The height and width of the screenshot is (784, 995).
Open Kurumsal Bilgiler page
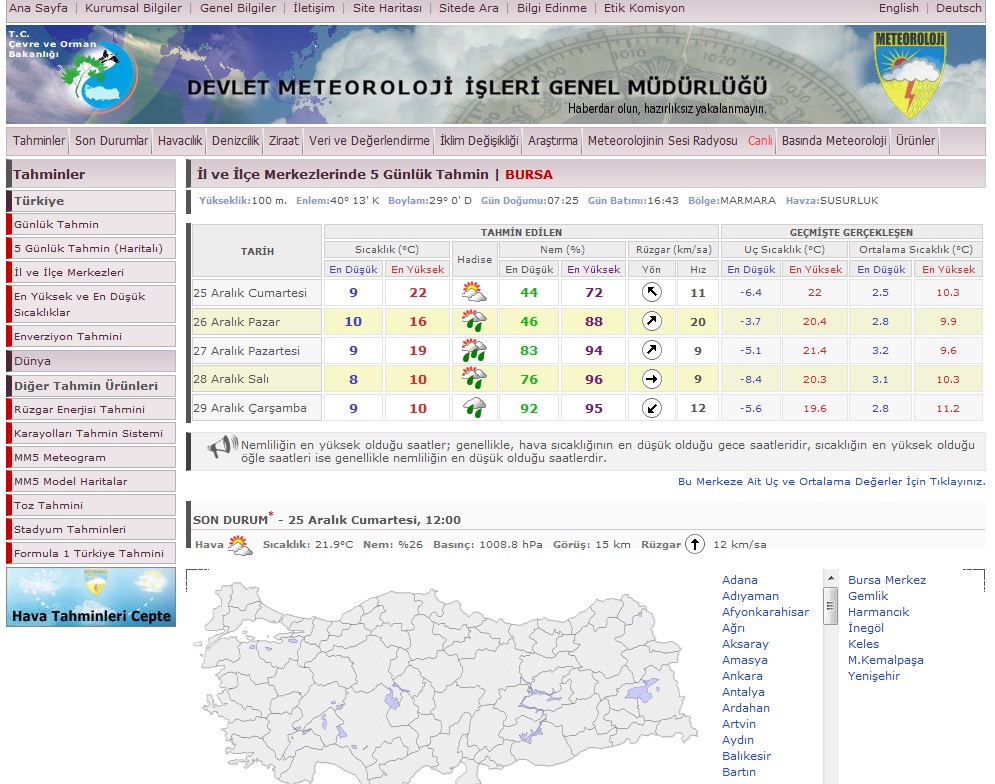pos(133,8)
